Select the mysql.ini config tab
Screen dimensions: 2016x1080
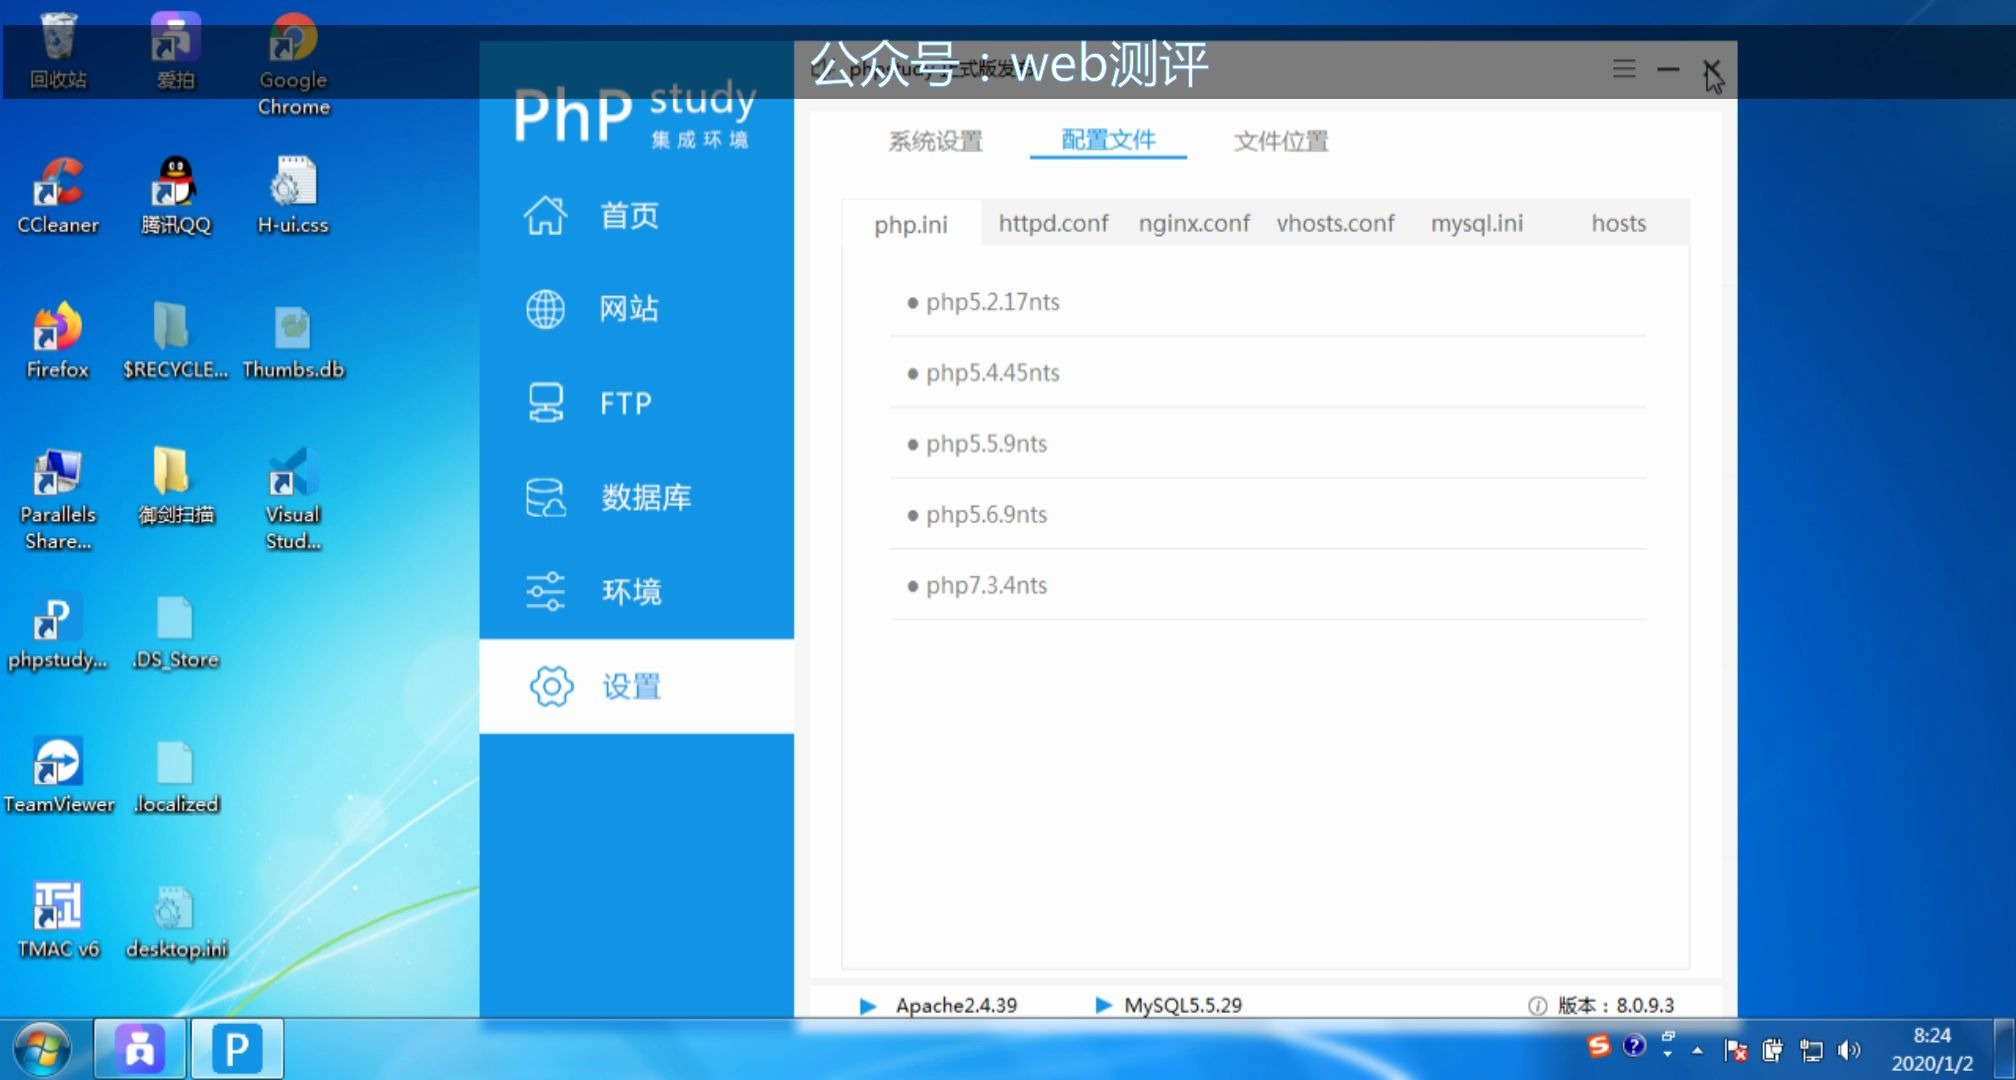[x=1477, y=223]
